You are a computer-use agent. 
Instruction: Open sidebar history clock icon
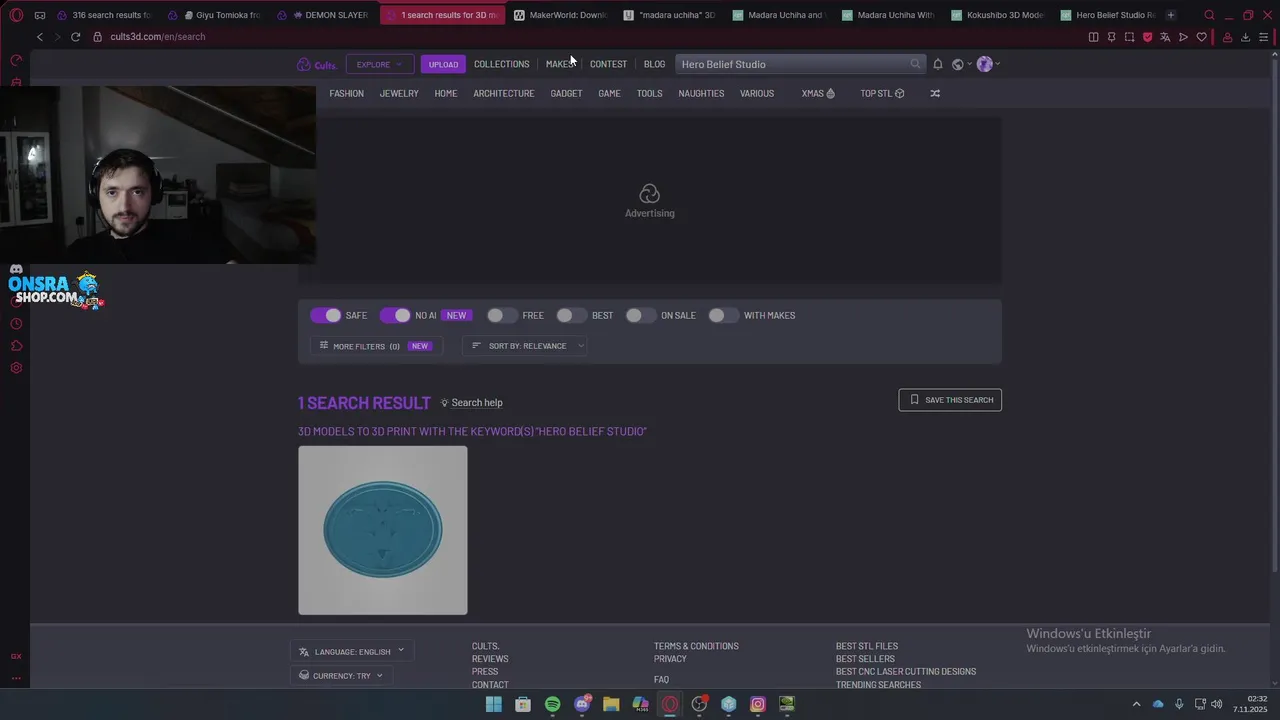[x=16, y=324]
